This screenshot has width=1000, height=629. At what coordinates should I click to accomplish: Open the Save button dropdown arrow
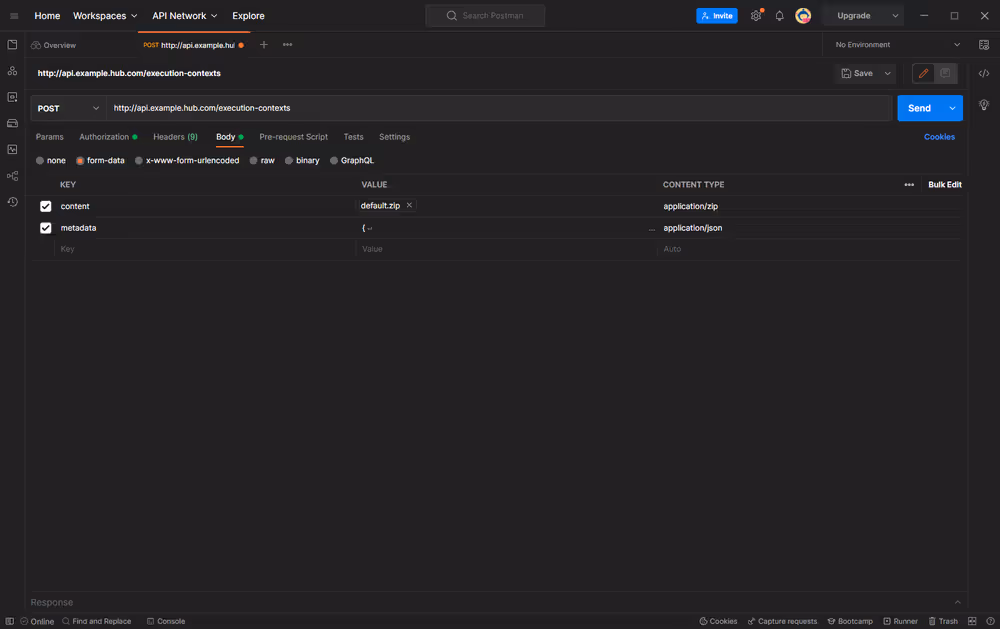click(x=886, y=73)
